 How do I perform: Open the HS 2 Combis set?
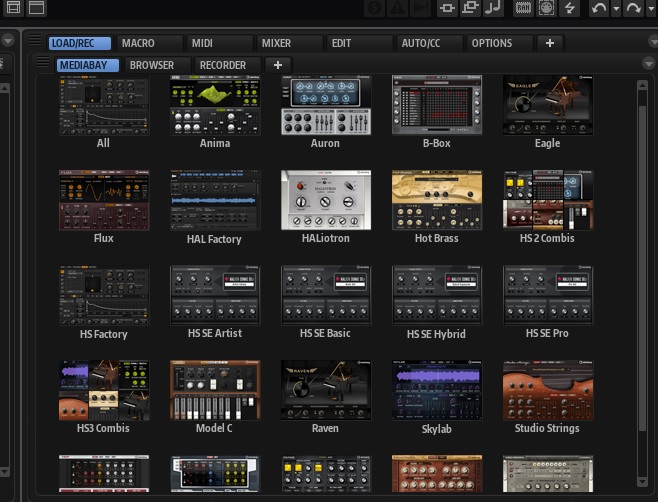point(548,200)
